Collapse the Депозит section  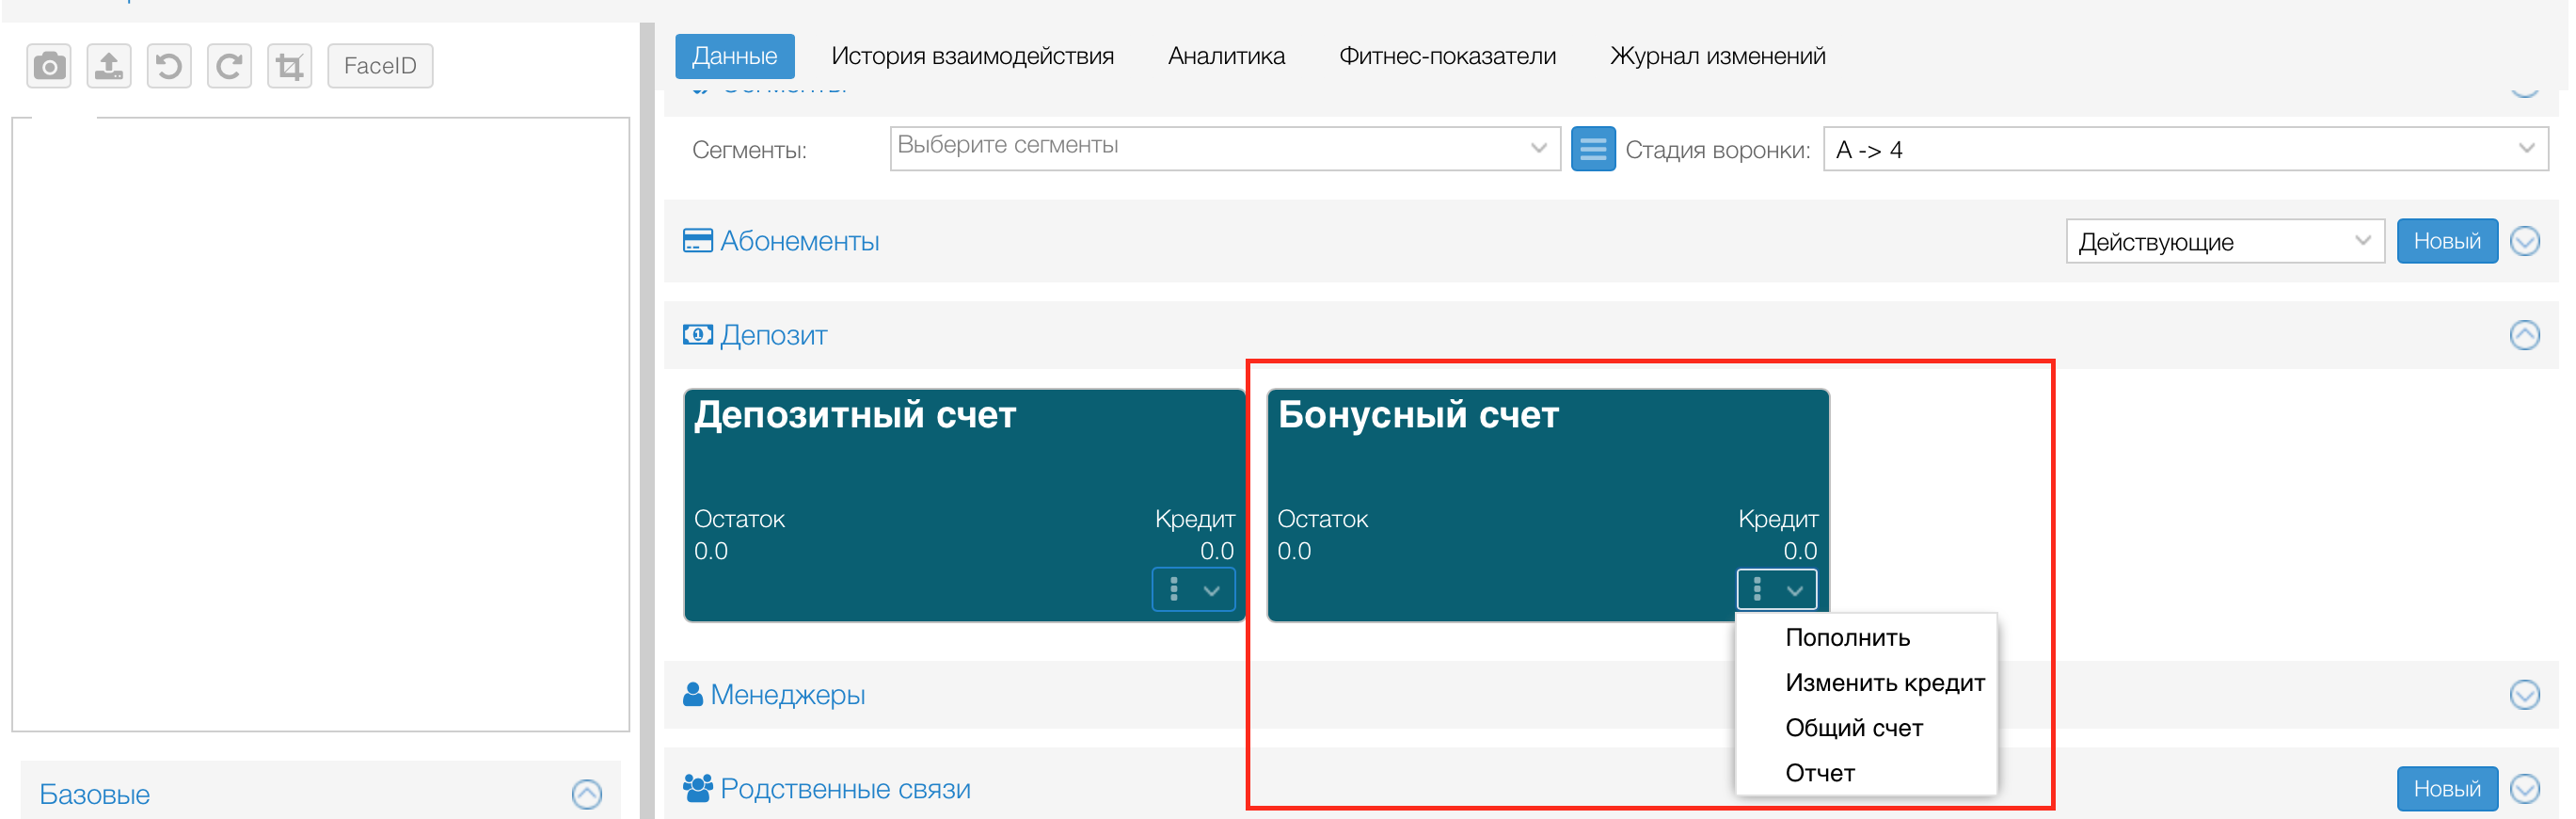click(x=2524, y=335)
